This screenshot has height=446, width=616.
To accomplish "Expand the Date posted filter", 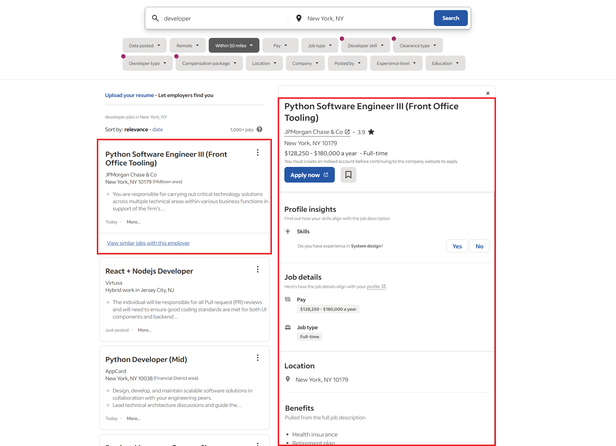I will tap(144, 46).
